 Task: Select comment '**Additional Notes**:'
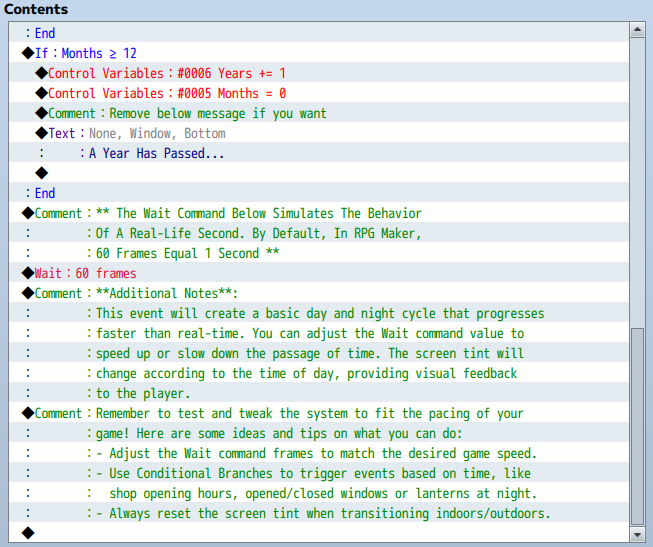(x=319, y=293)
